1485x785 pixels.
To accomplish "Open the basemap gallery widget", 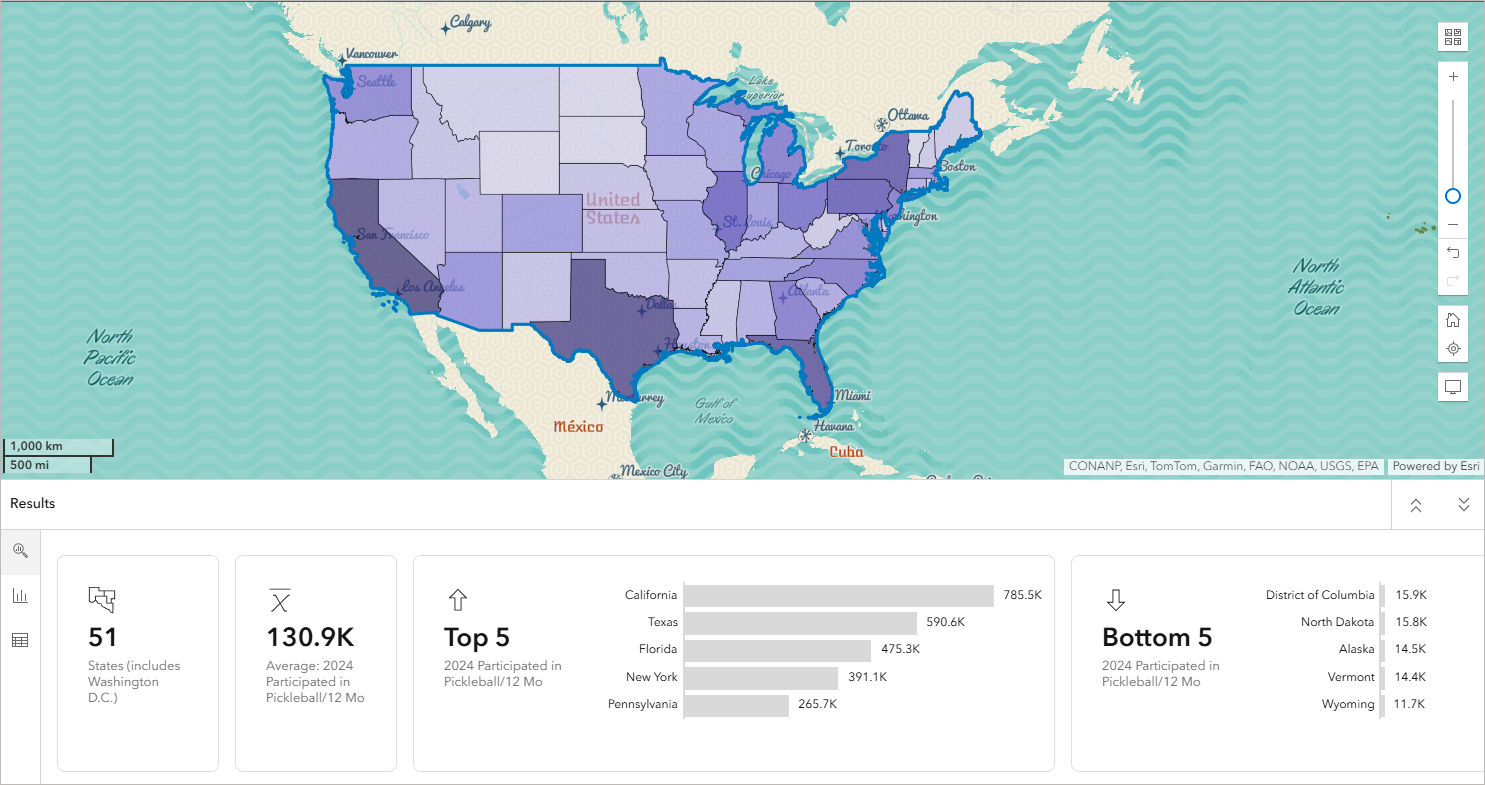I will coord(1452,36).
